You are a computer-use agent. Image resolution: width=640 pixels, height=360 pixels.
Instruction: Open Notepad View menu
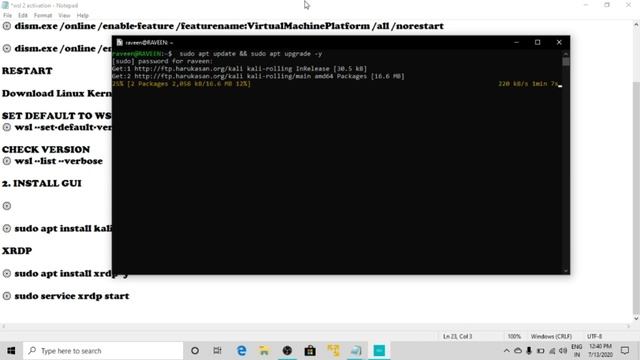click(64, 16)
